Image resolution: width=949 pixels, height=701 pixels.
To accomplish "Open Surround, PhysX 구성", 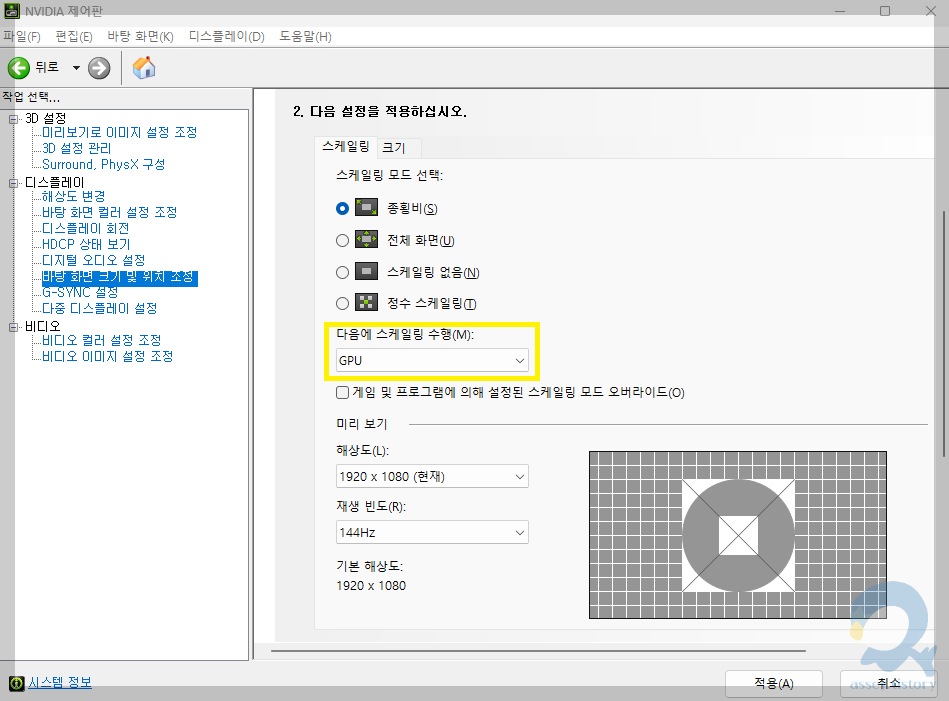I will (103, 164).
